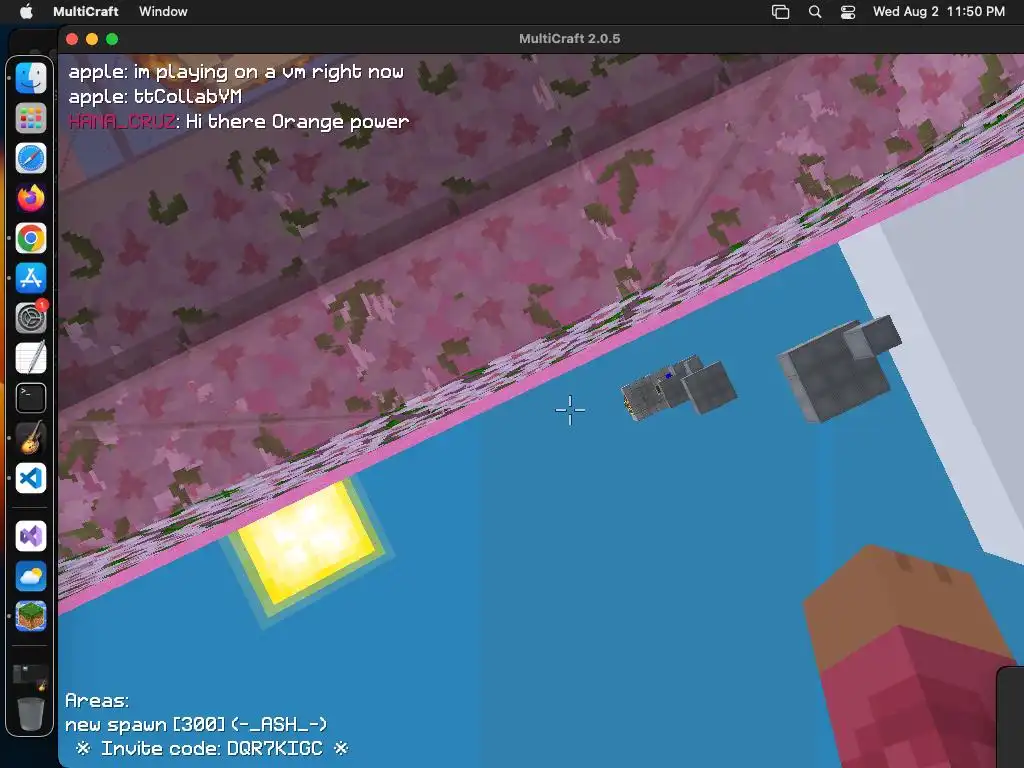
Task: Open the App Store dock icon
Action: tap(31, 278)
